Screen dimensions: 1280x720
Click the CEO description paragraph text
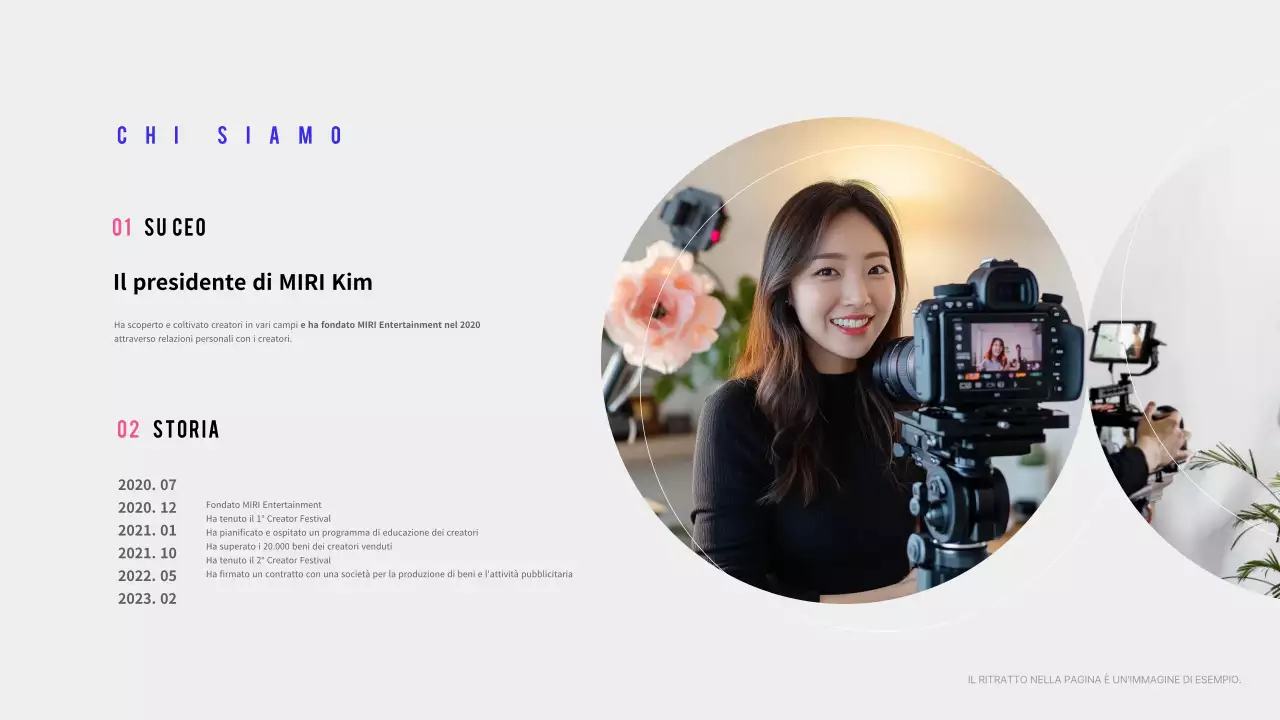tap(297, 332)
